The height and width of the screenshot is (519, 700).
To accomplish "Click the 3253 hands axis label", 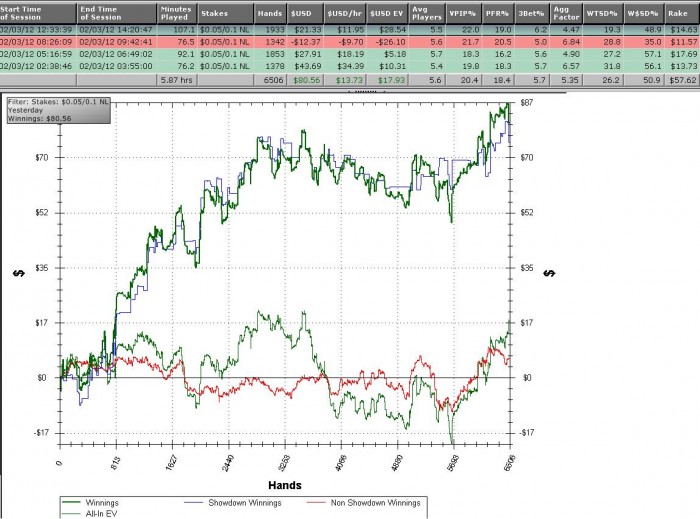I will pos(284,463).
